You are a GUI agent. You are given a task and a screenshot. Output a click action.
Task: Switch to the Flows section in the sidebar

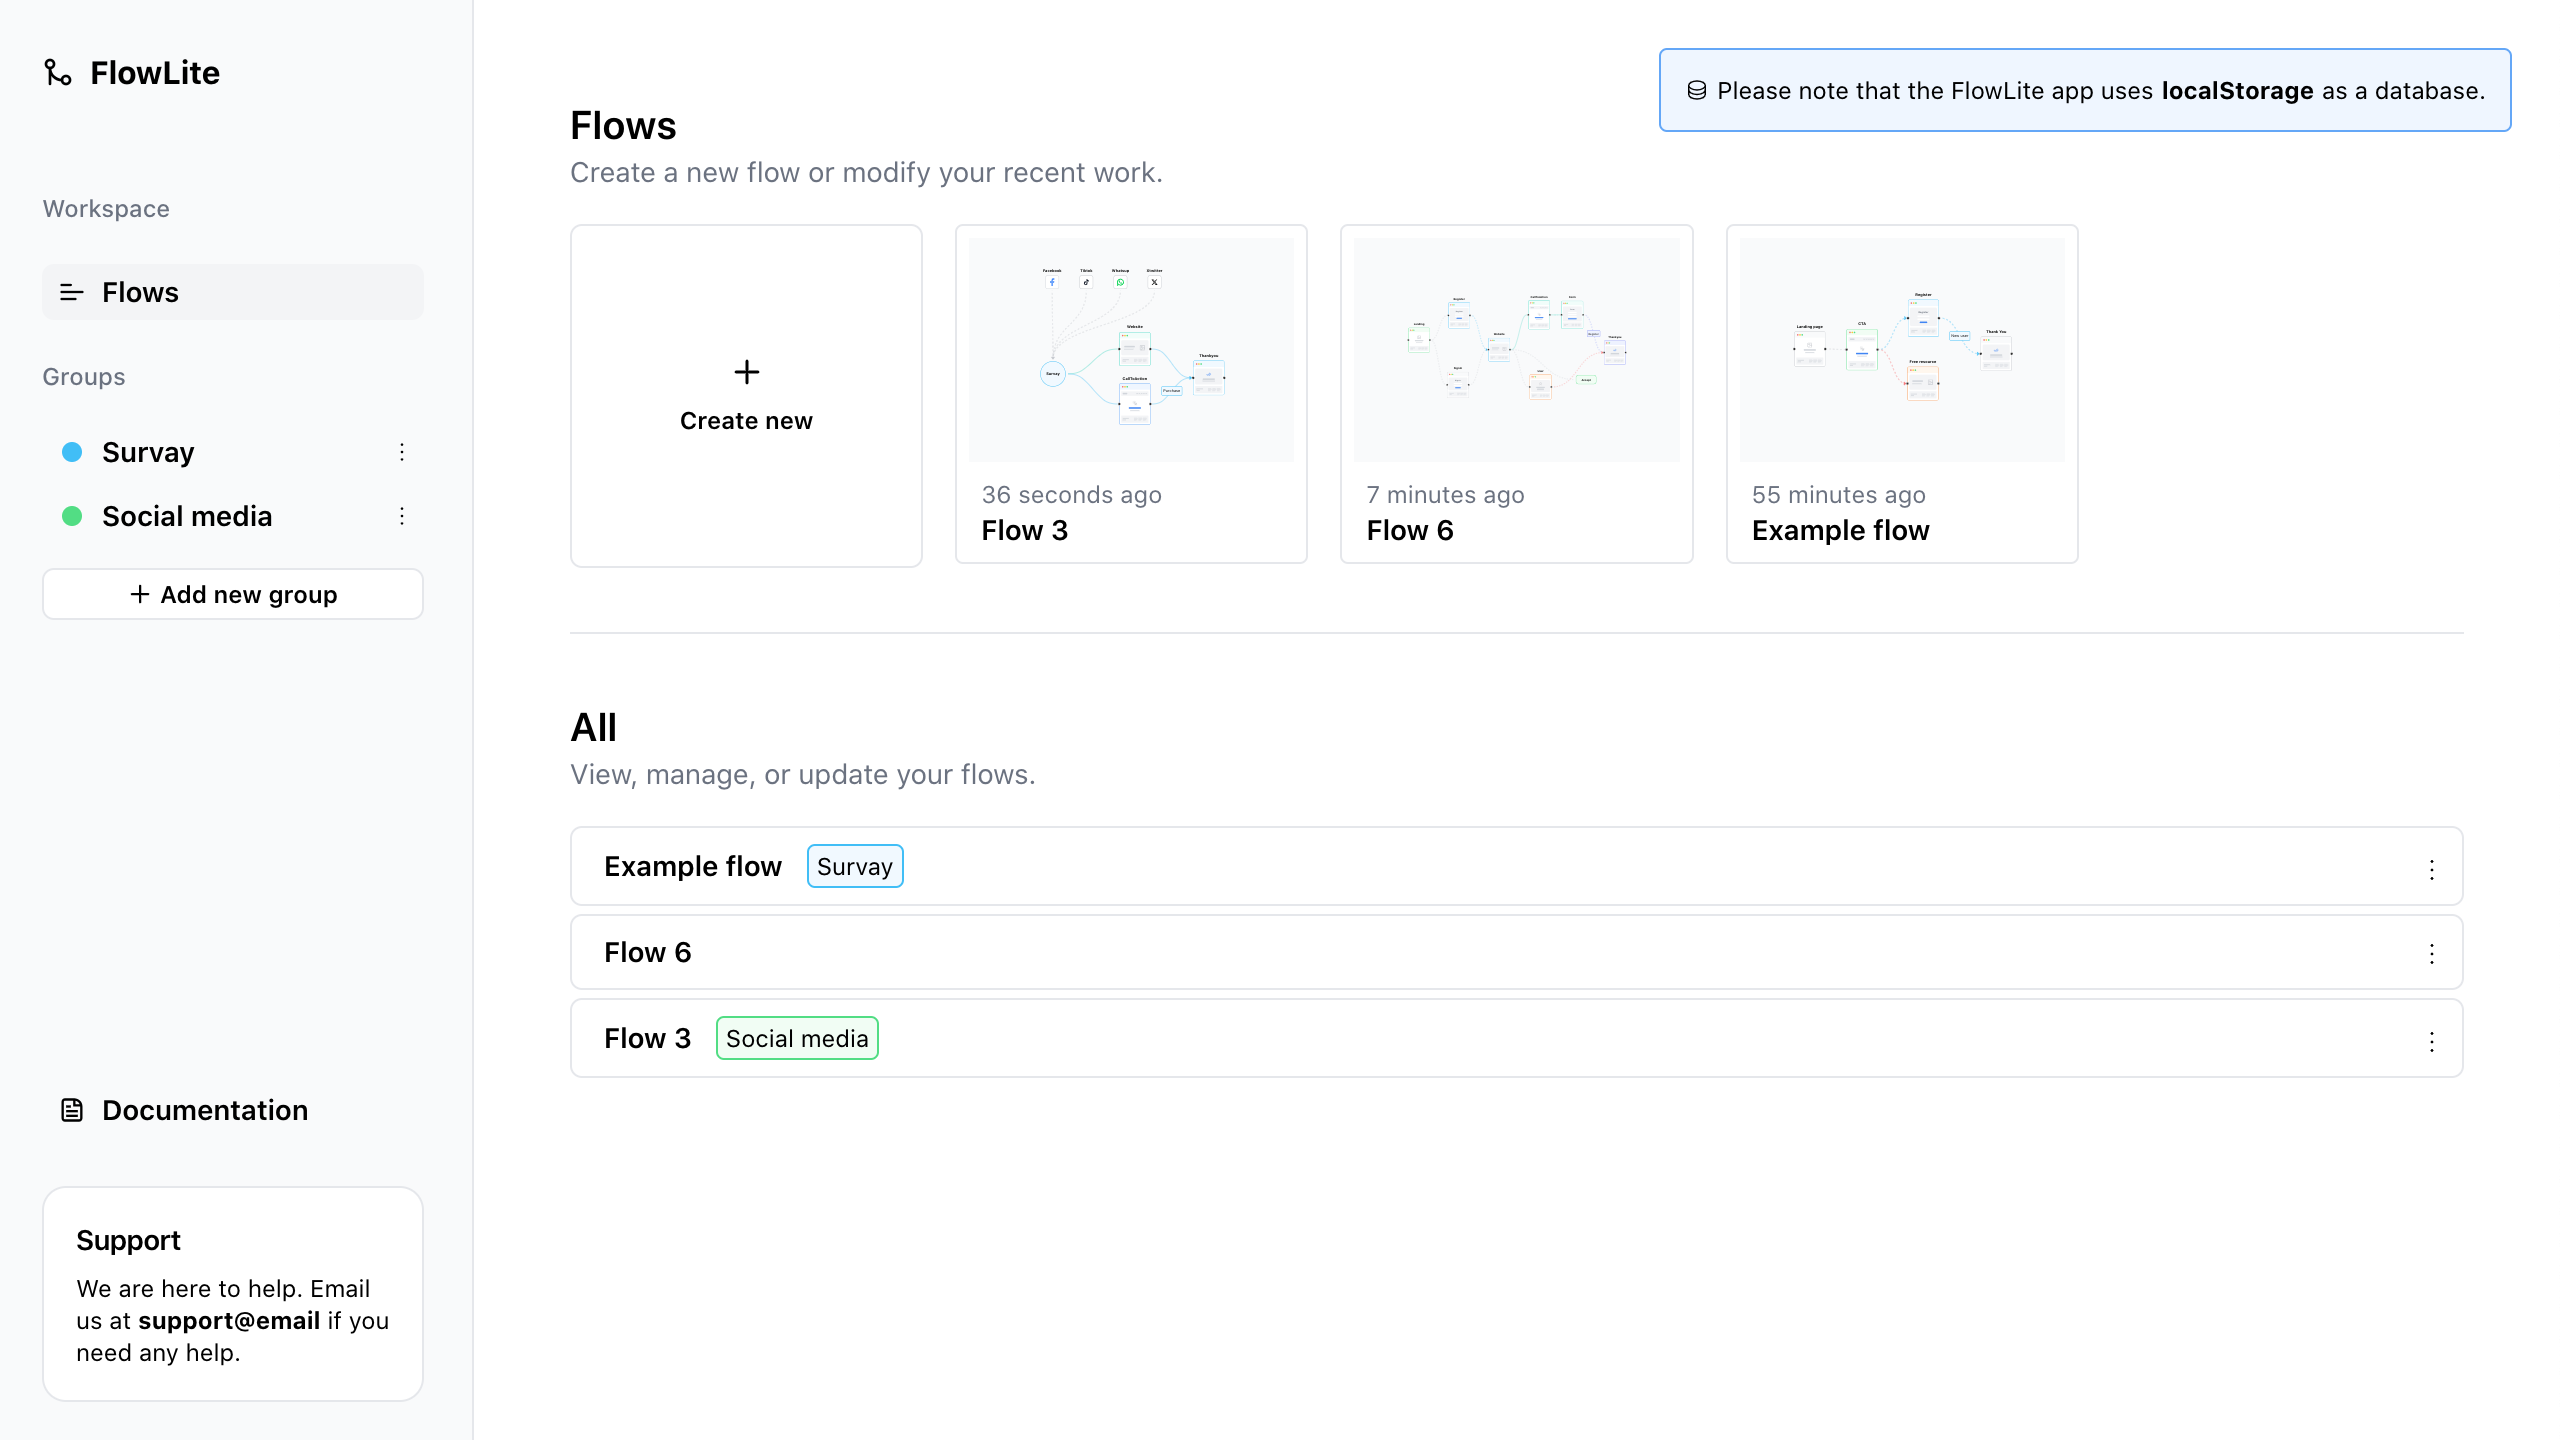pos(139,292)
